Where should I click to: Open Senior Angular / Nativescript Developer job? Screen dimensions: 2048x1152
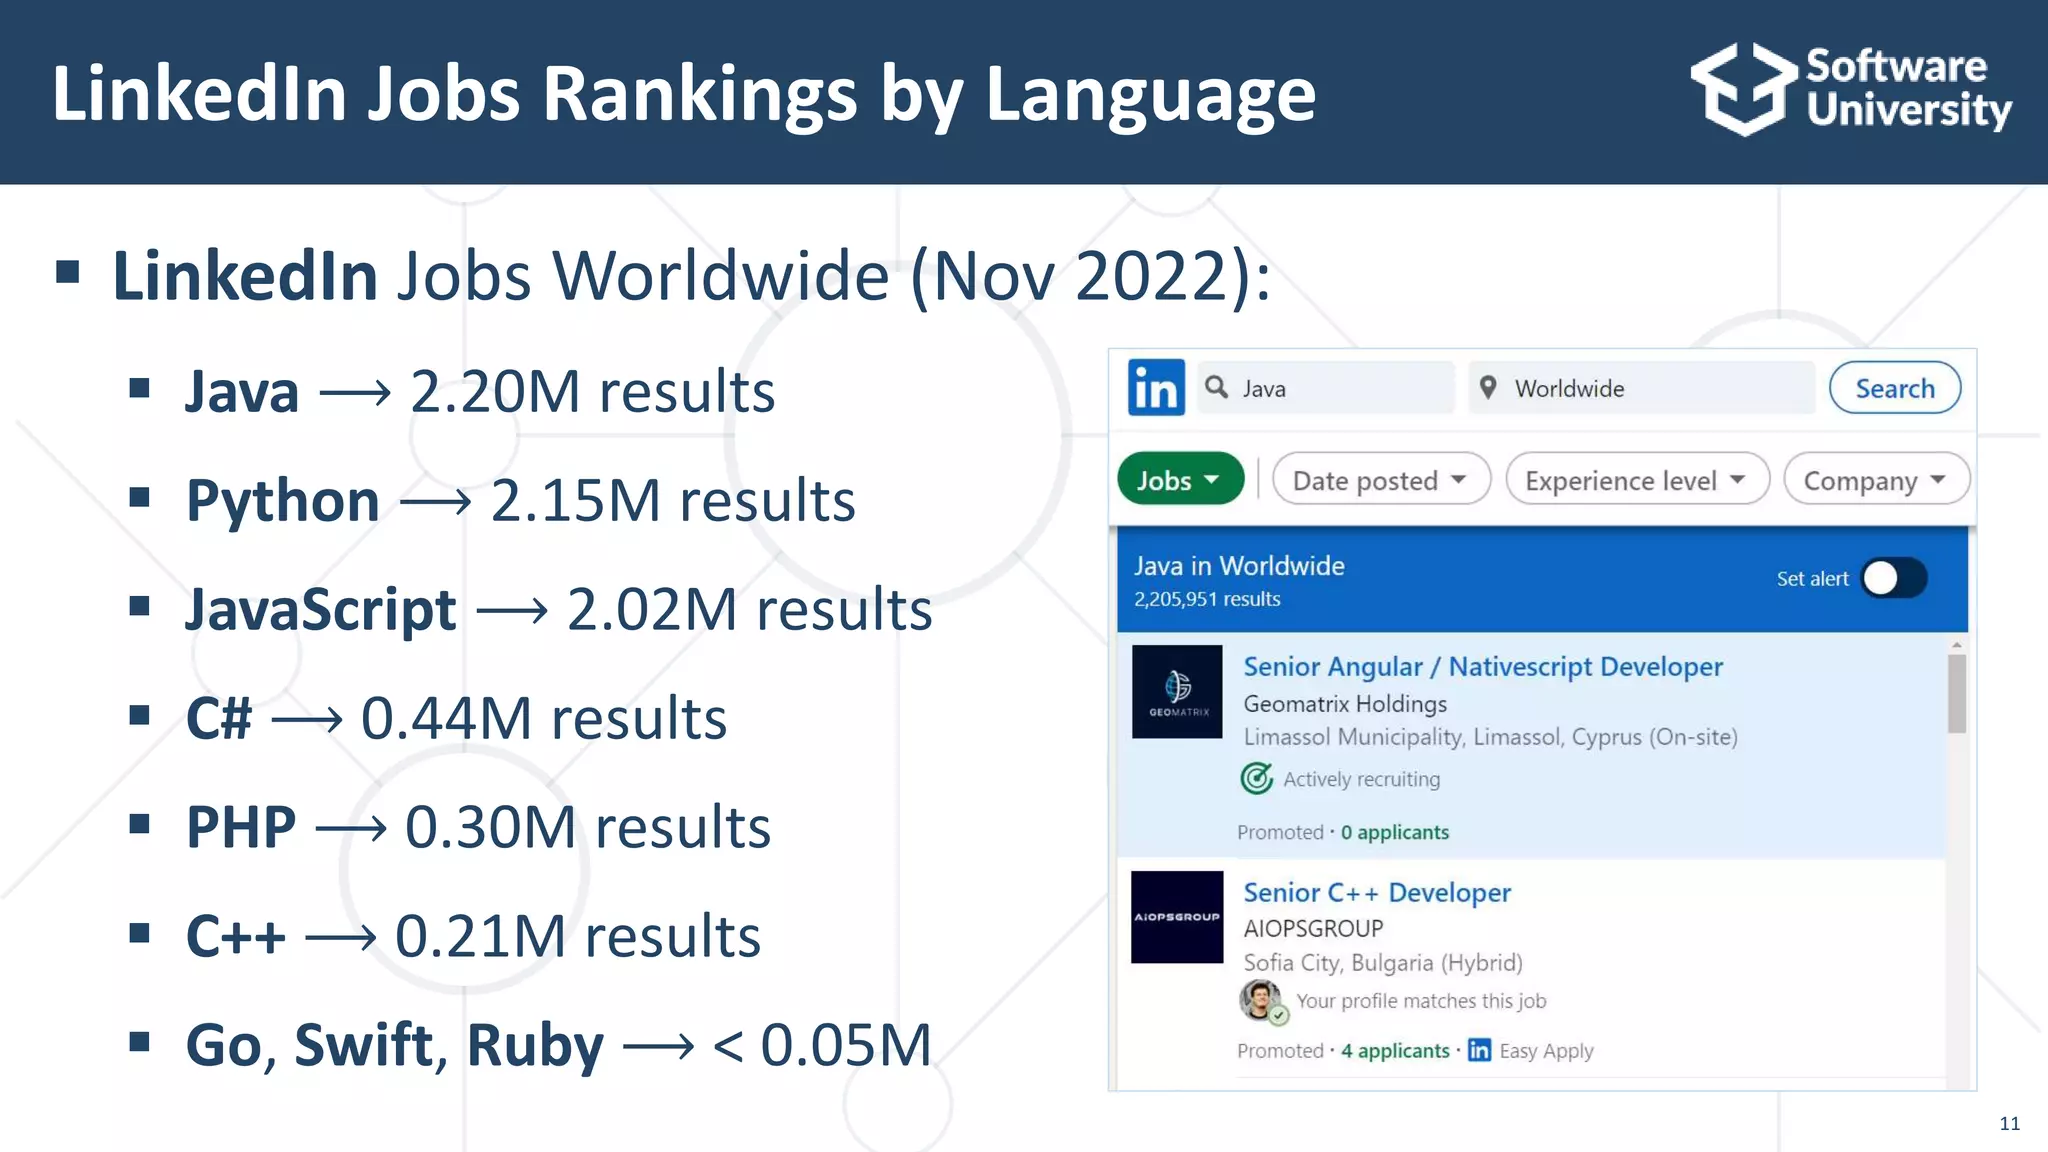[x=1483, y=667]
